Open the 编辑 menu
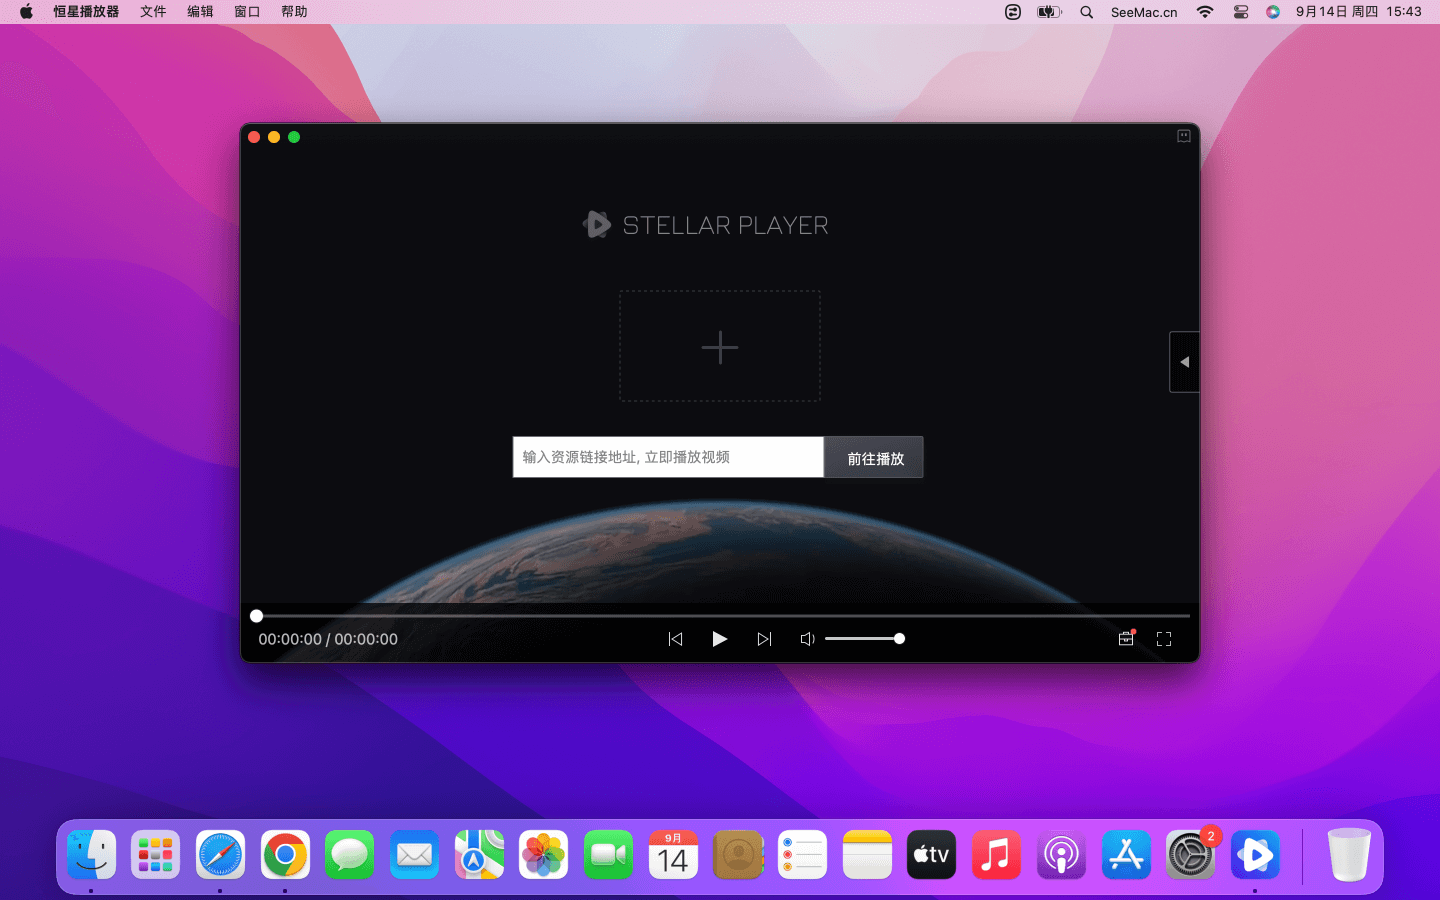The width and height of the screenshot is (1440, 900). 200,12
